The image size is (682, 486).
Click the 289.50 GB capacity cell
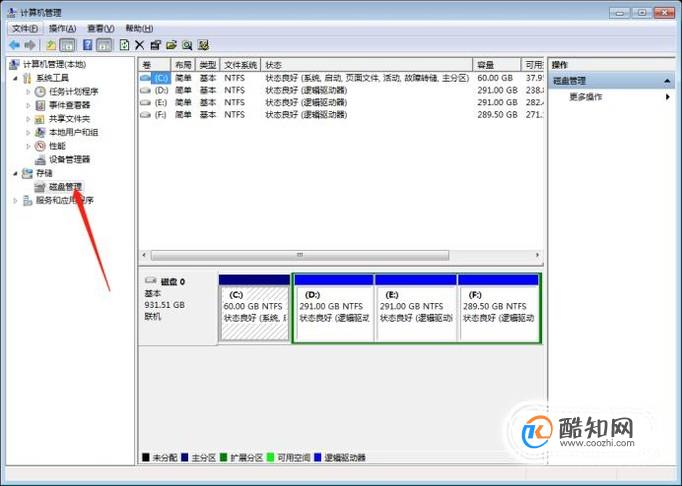coord(497,114)
